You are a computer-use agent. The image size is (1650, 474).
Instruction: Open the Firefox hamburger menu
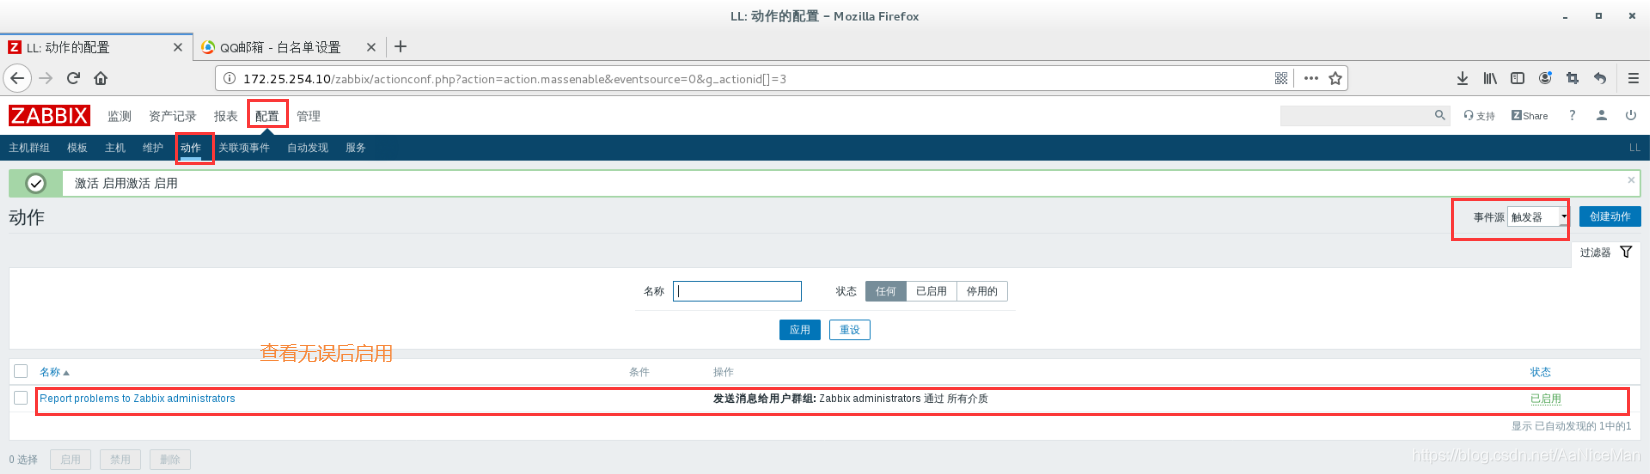pyautogui.click(x=1633, y=78)
